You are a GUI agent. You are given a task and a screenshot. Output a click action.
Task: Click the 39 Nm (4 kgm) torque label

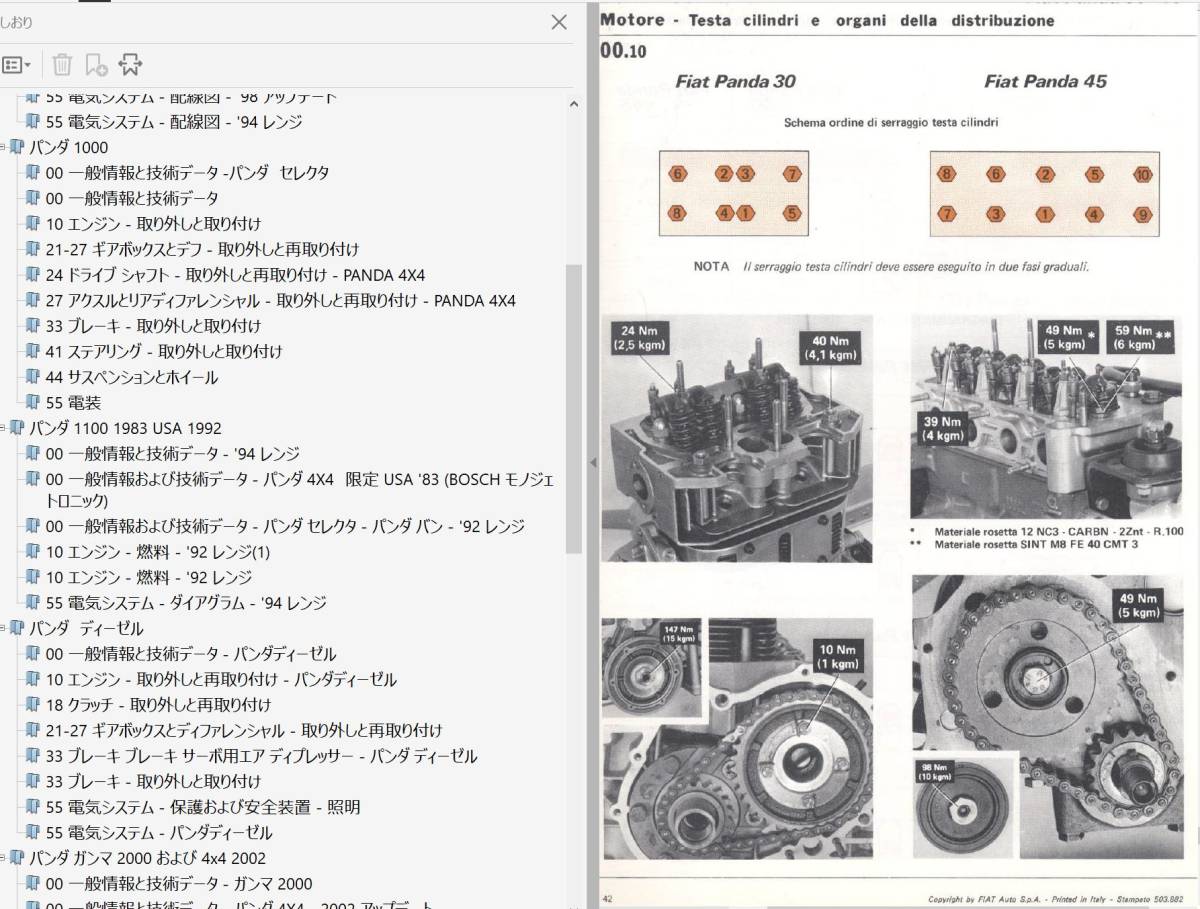pos(942,428)
